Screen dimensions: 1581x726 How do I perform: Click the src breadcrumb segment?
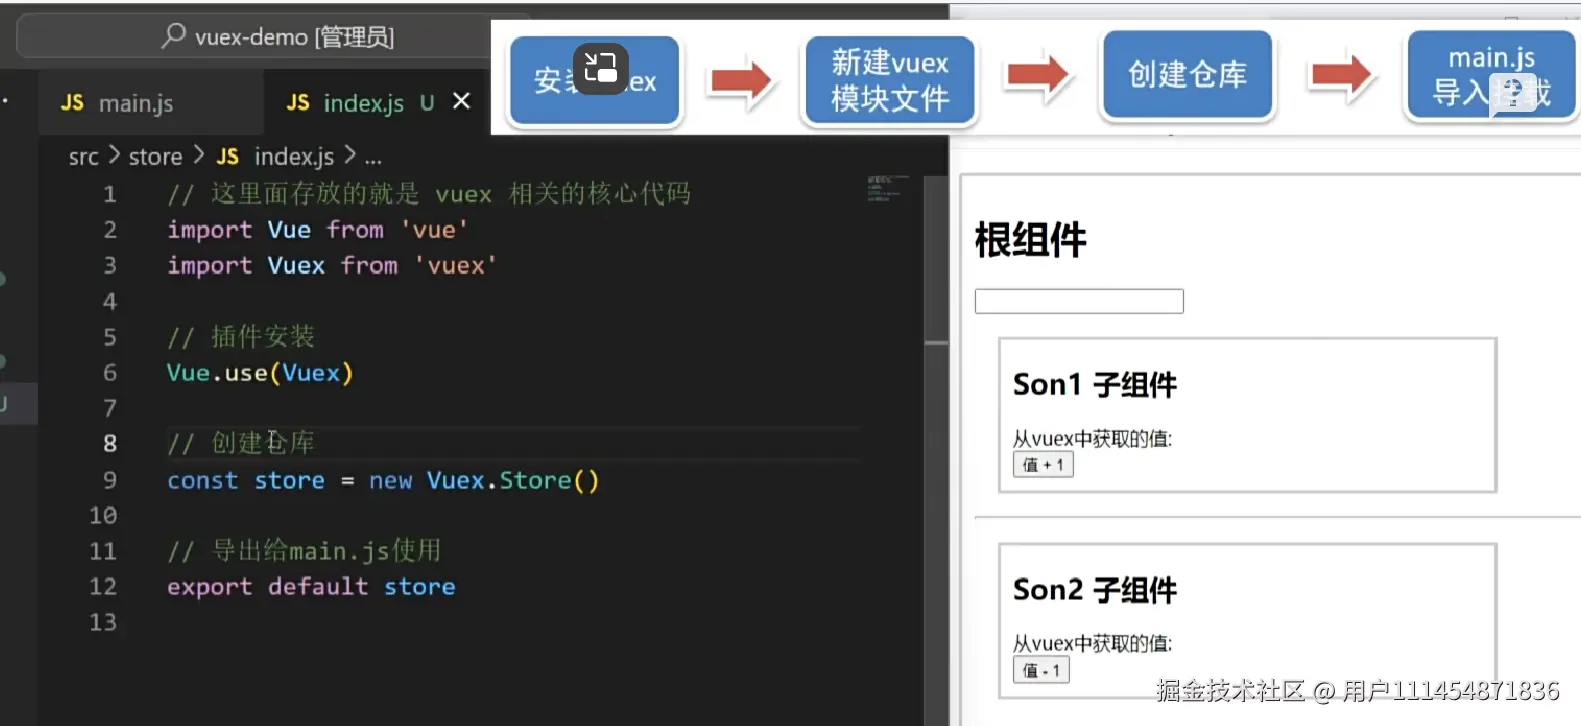pos(84,157)
